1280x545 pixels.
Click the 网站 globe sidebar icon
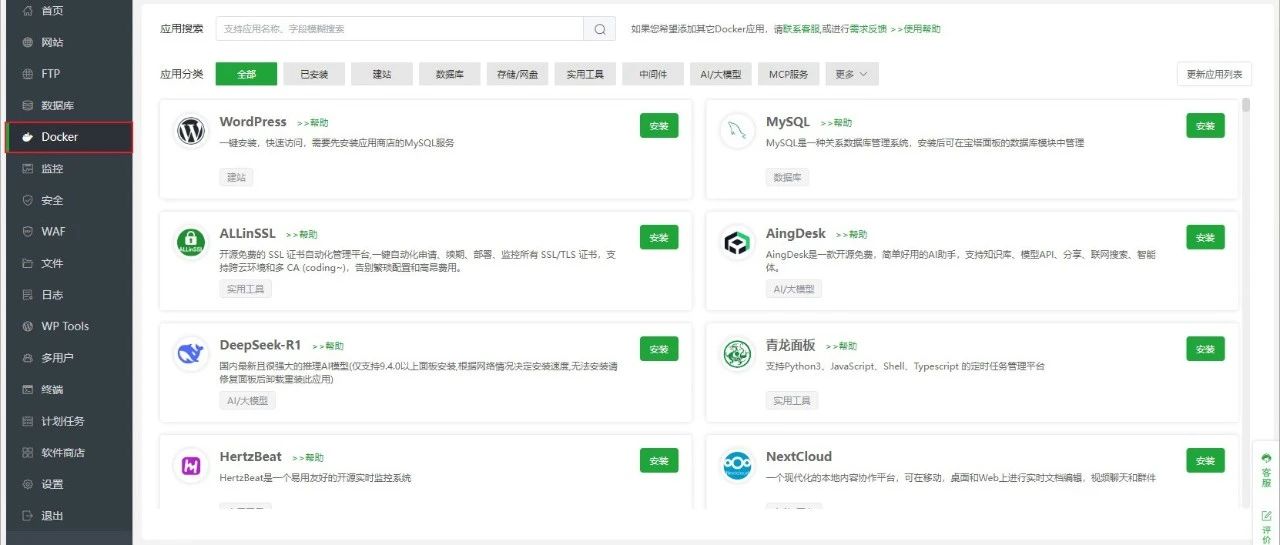pyautogui.click(x=28, y=42)
